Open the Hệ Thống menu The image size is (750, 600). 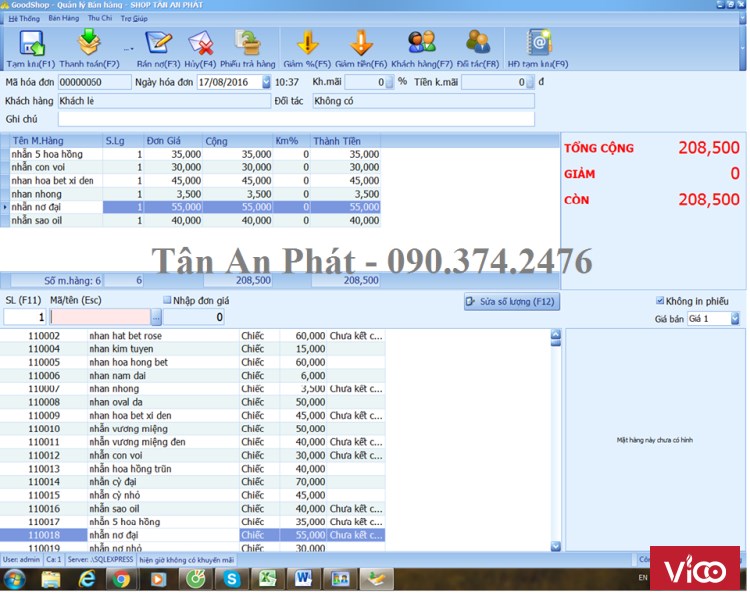coord(24,19)
